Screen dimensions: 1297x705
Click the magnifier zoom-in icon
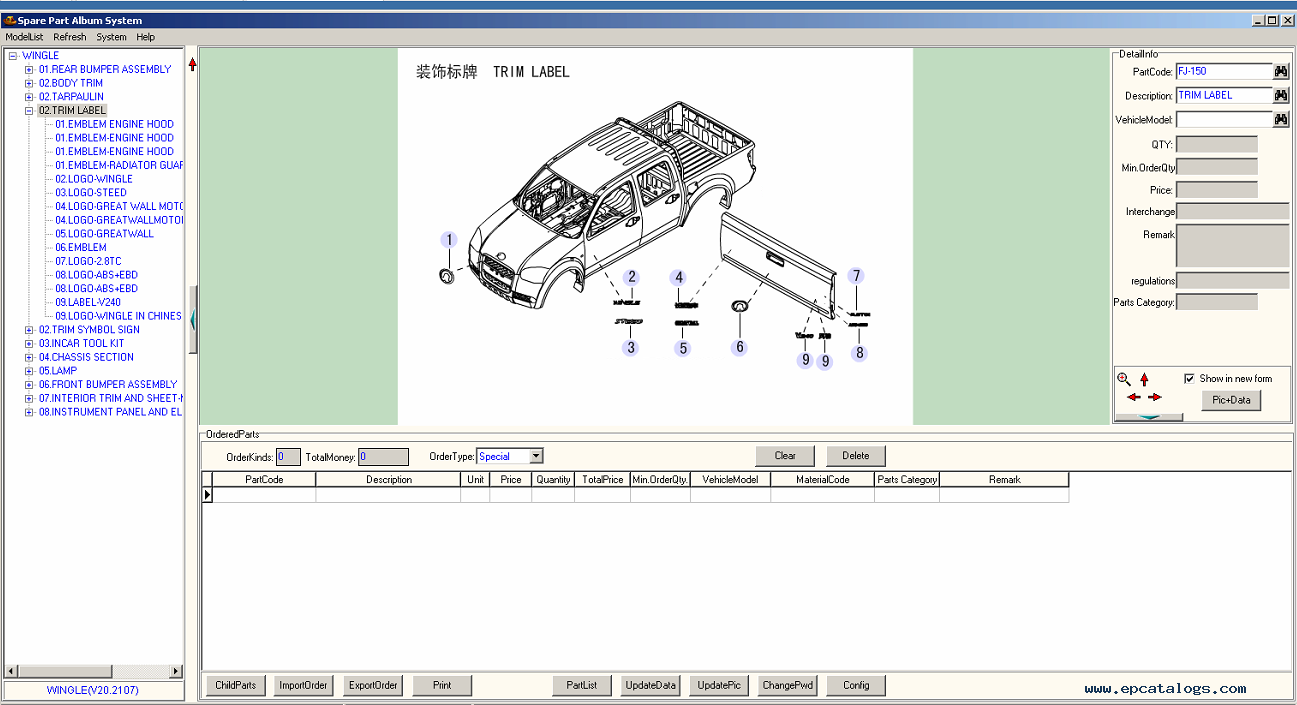point(1124,380)
